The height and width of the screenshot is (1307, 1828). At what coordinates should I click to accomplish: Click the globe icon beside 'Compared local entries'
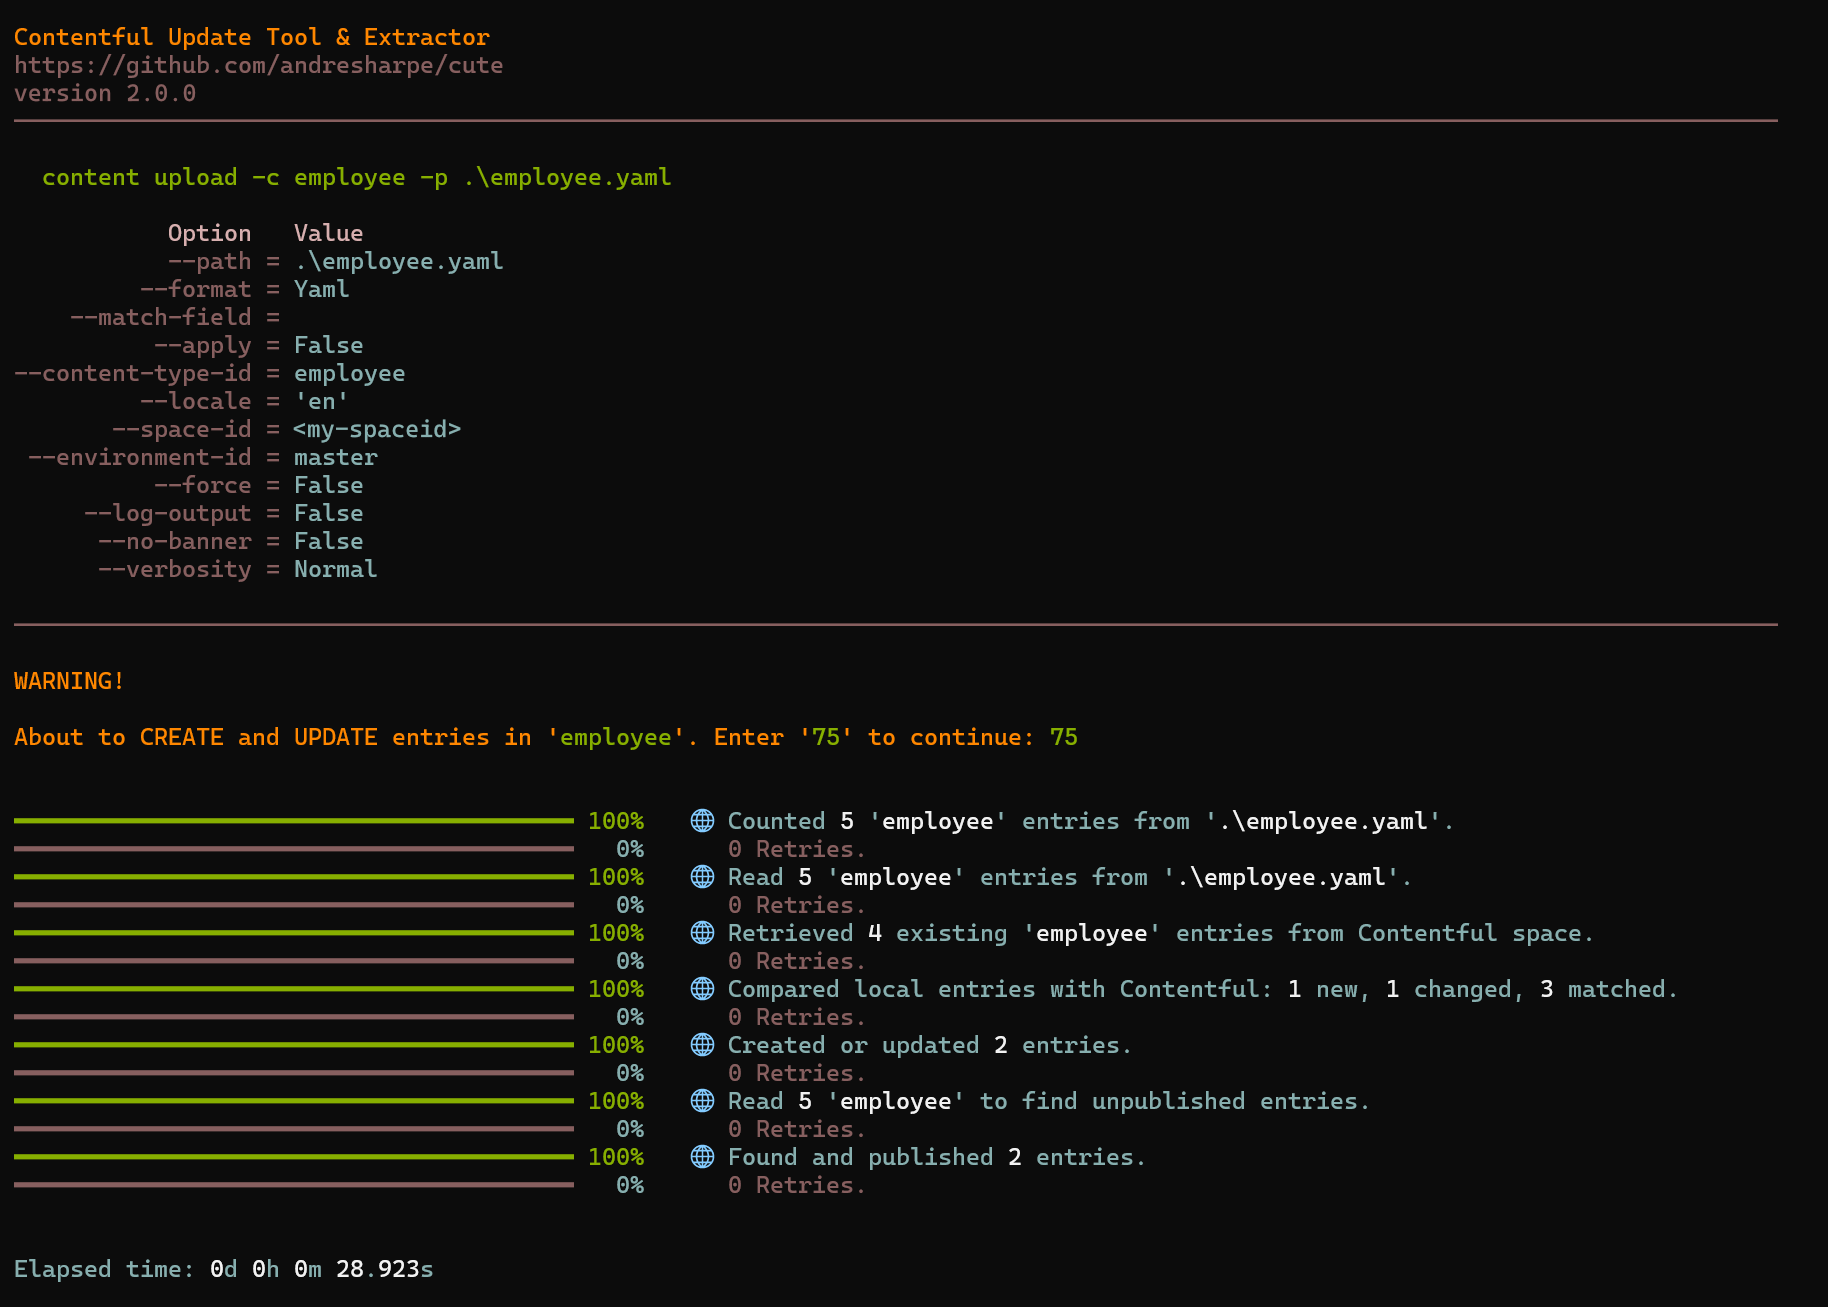702,989
